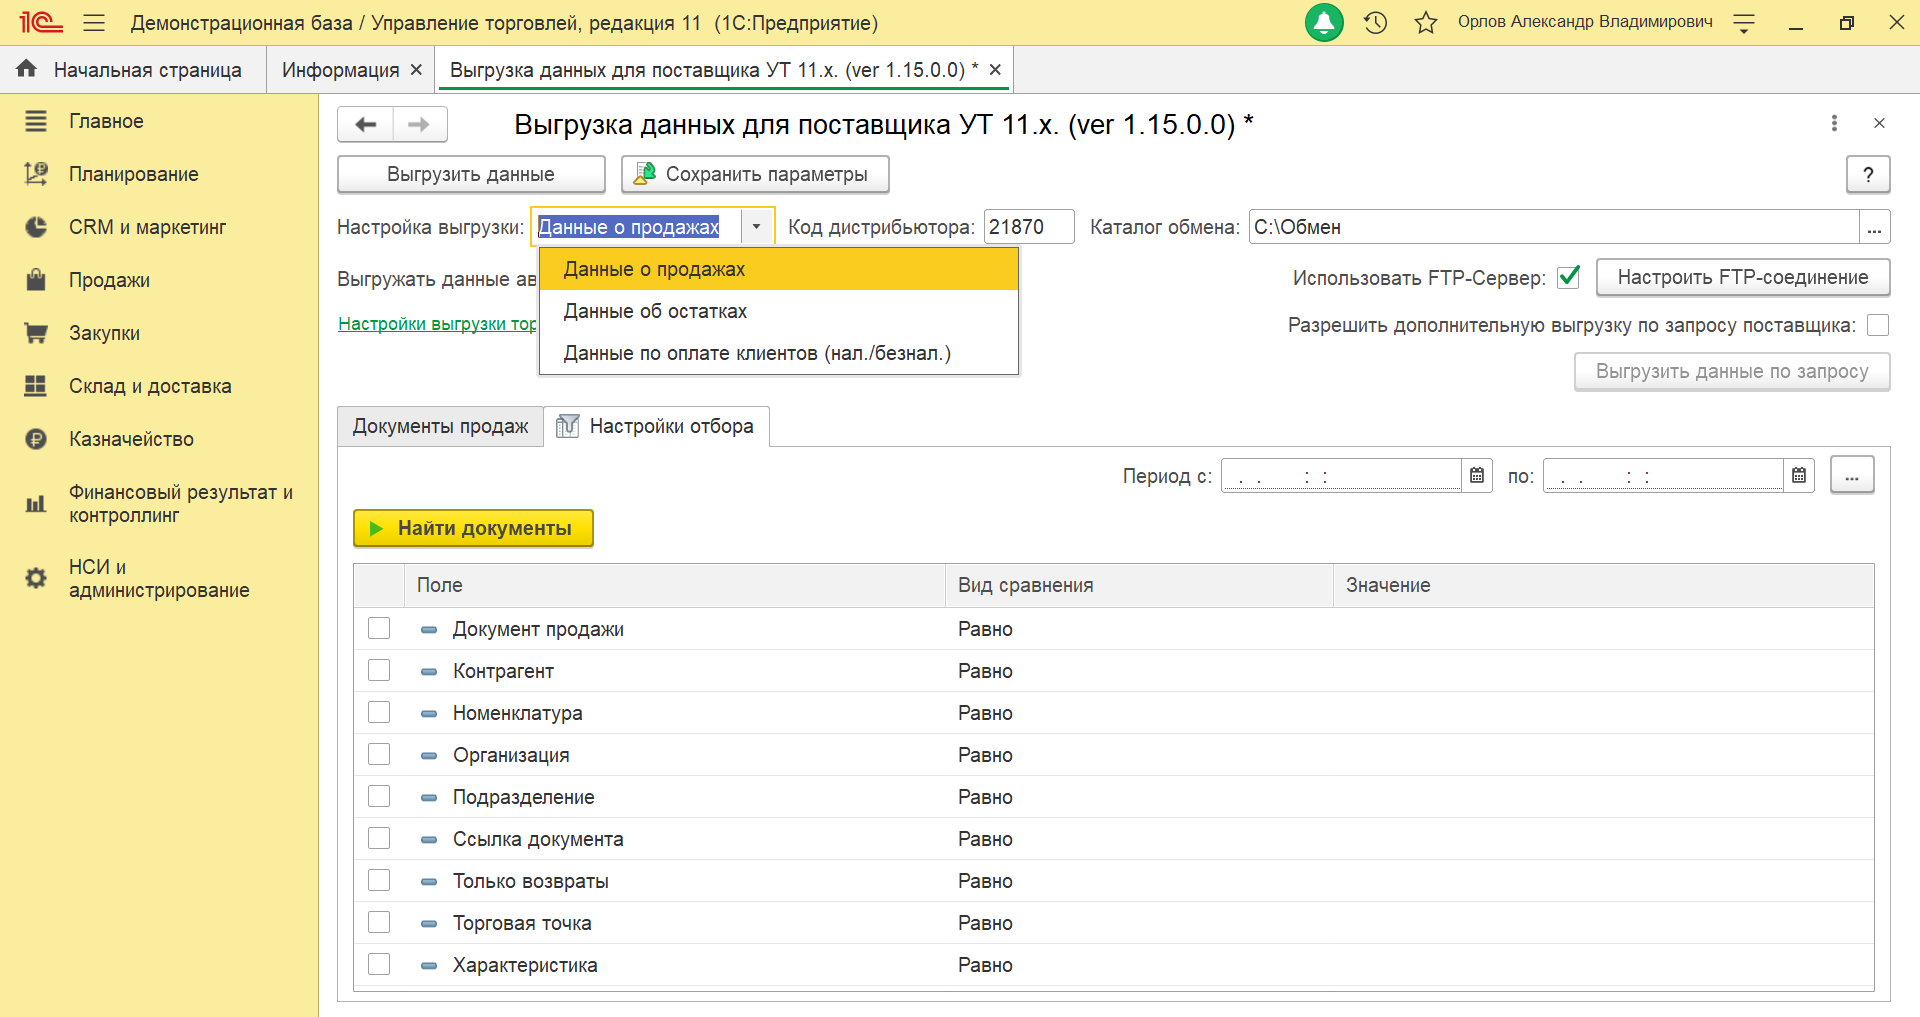The image size is (1920, 1017).
Task: Open help with the question mark button
Action: coord(1868,174)
